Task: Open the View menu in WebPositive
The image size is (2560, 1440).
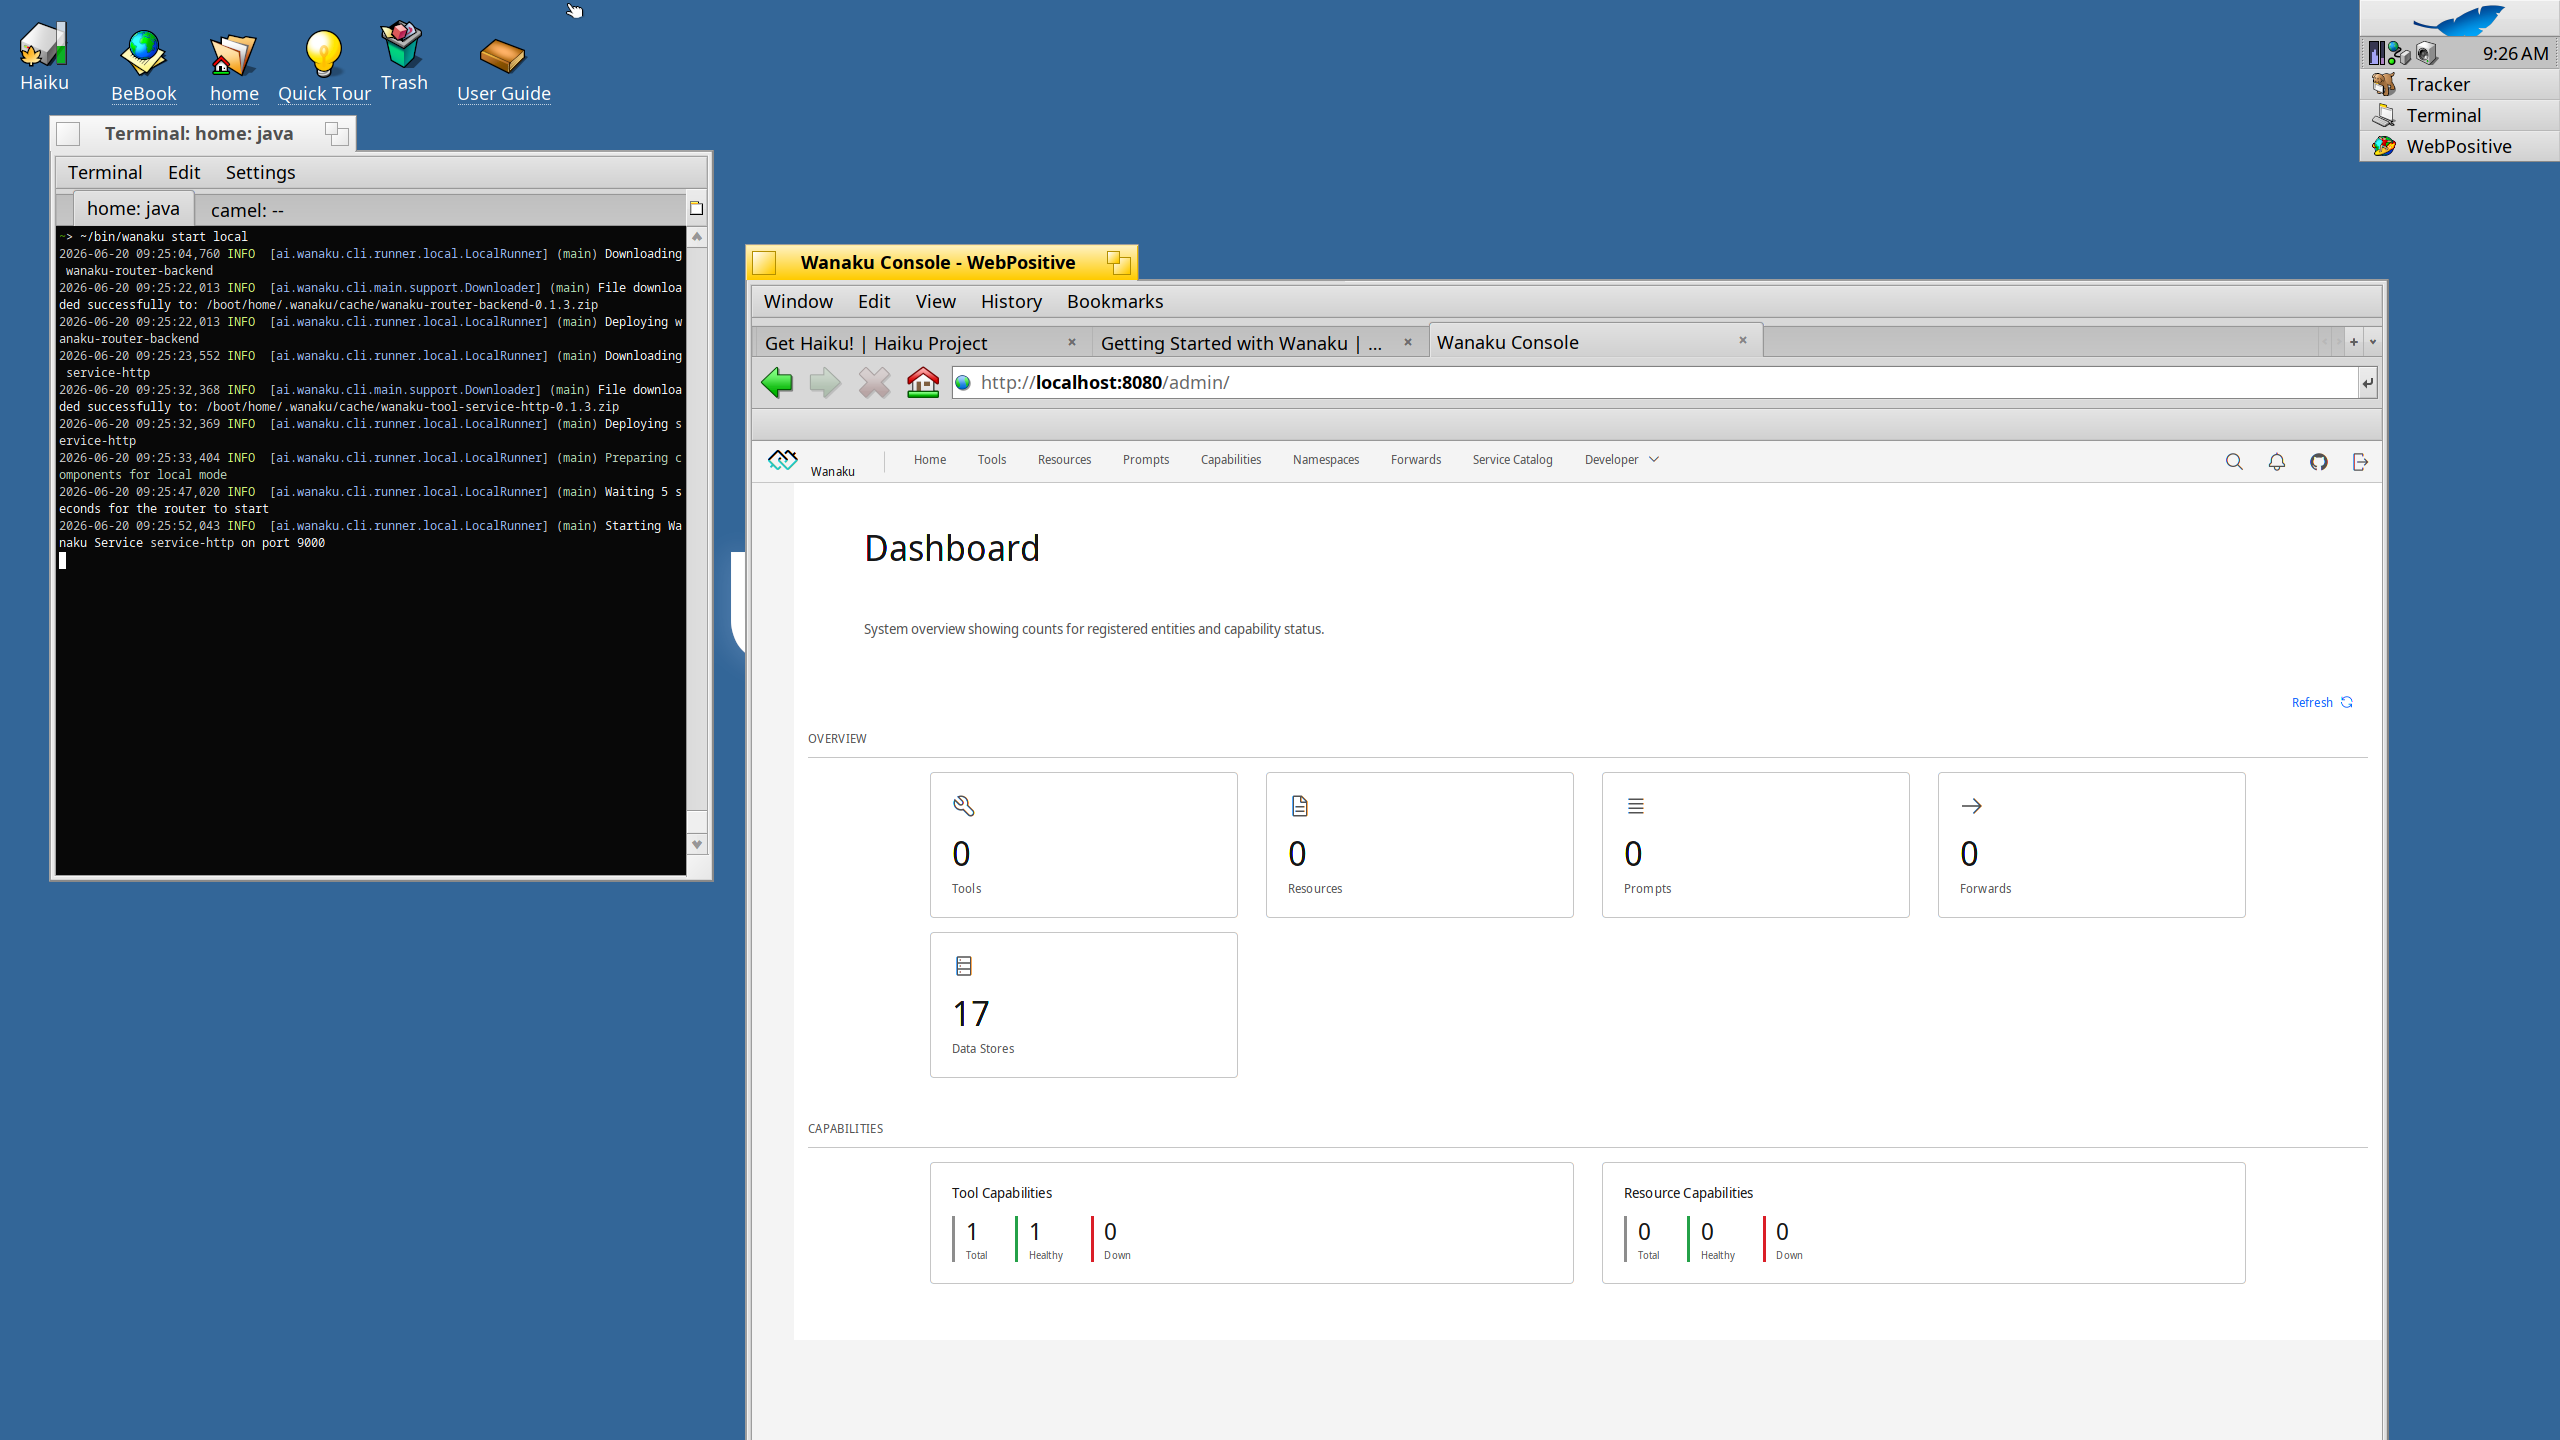Action: pyautogui.click(x=935, y=301)
